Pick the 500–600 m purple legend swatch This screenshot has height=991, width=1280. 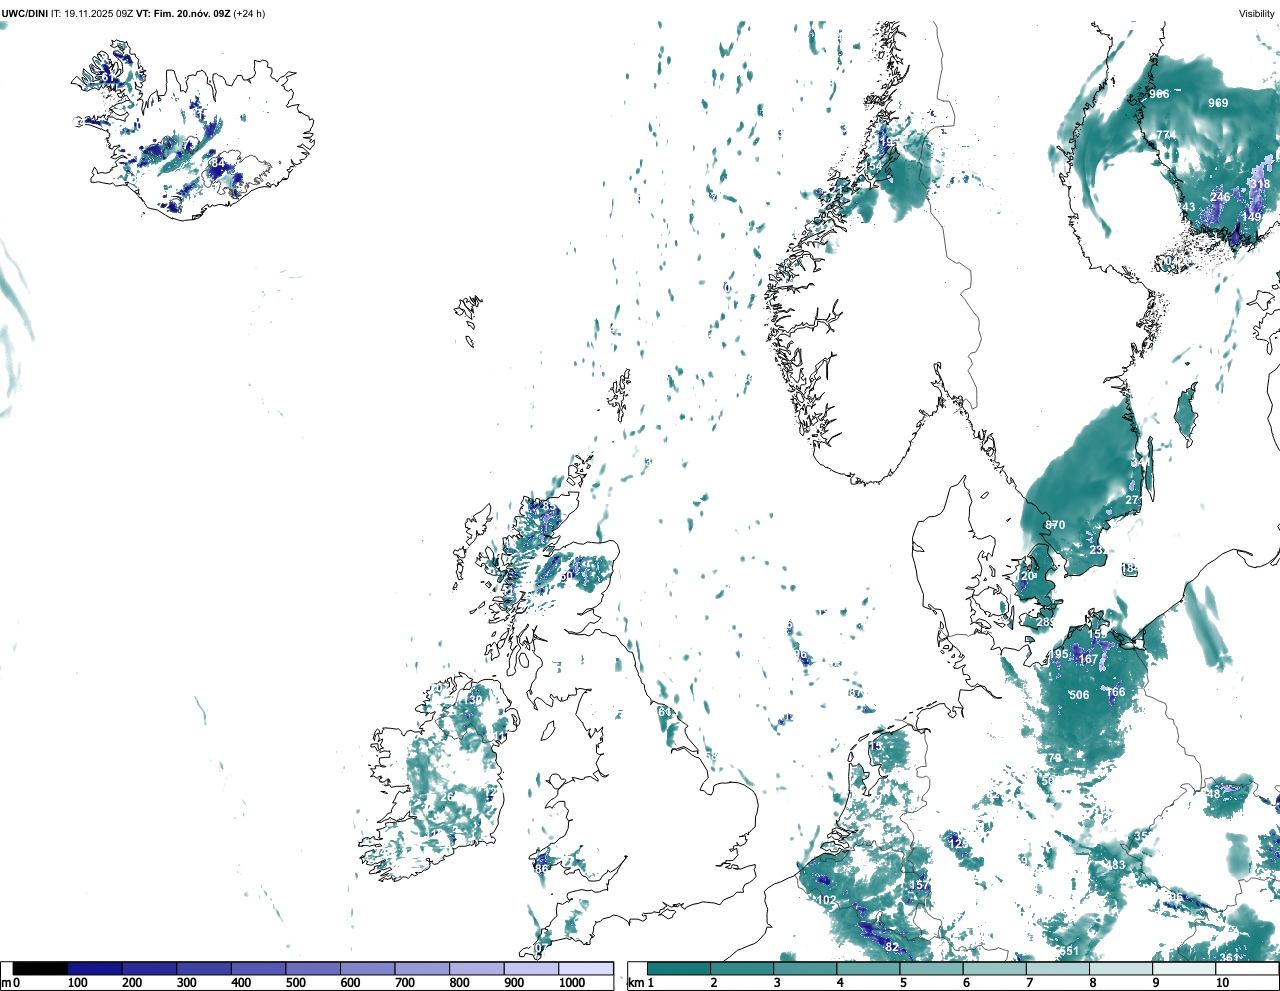point(313,968)
